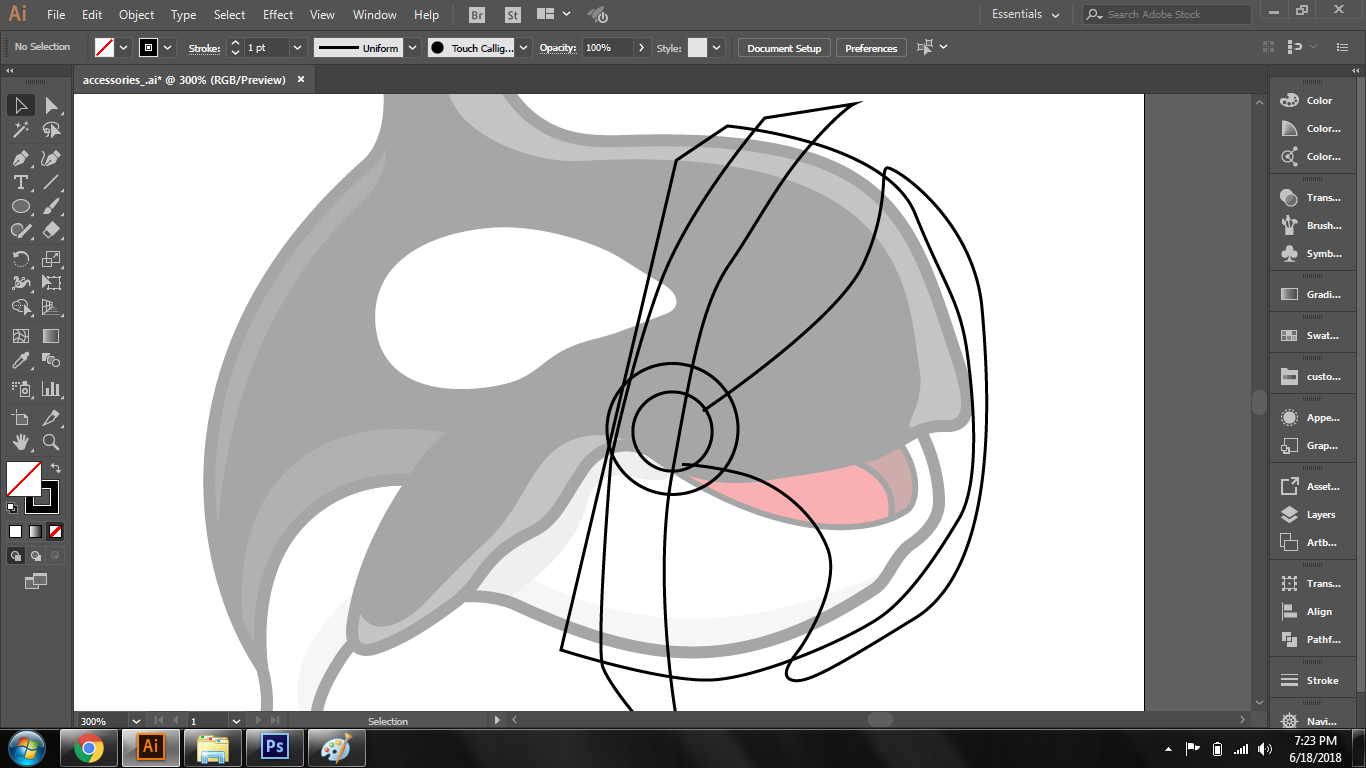This screenshot has width=1366, height=768.
Task: Select the Paintbrush tool
Action: point(51,206)
